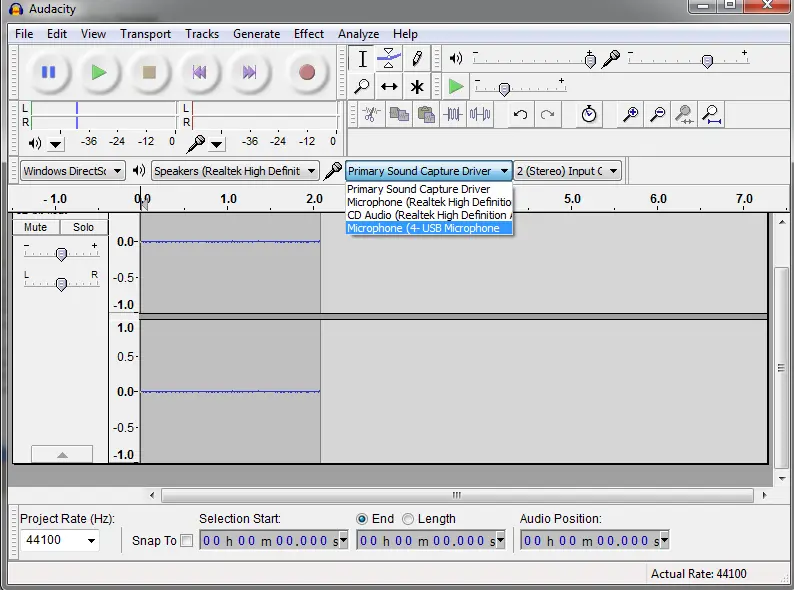Select the Multi-Tool asterisk mode

(417, 87)
